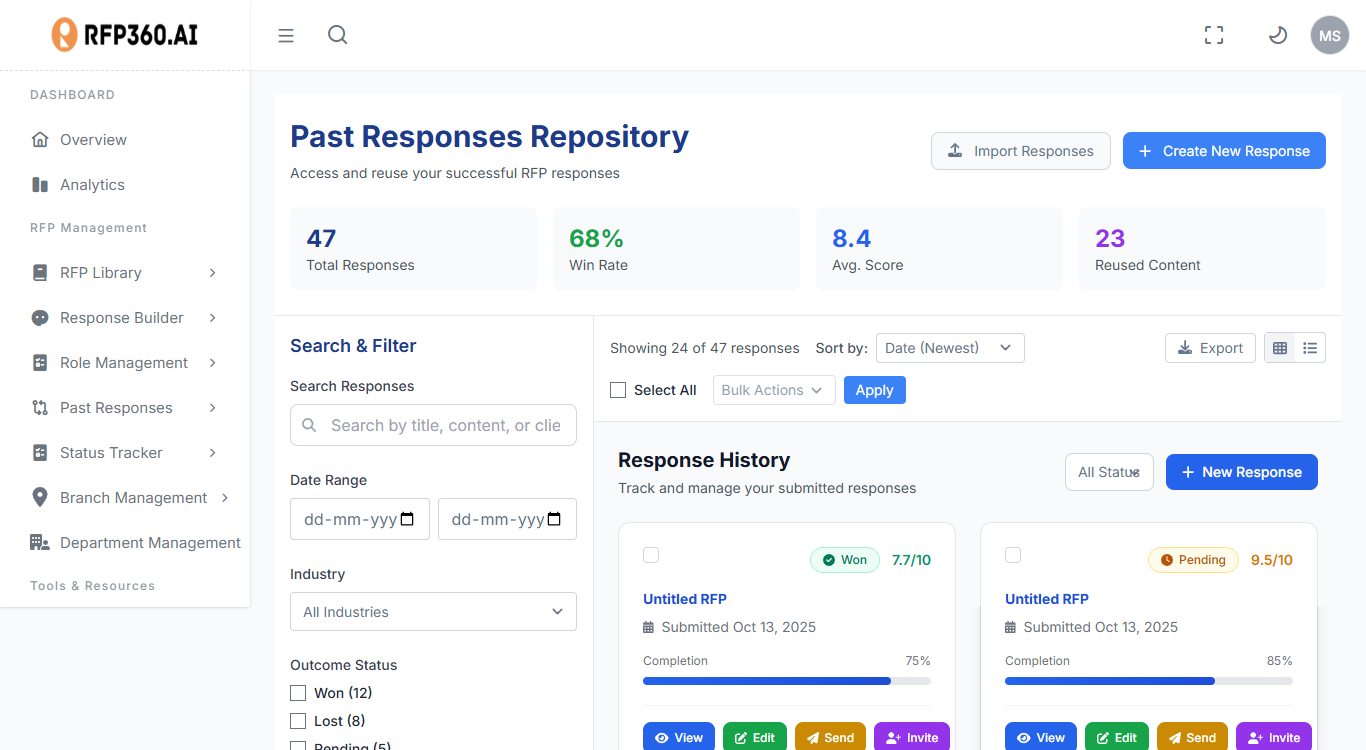The width and height of the screenshot is (1366, 750).
Task: Click the 75% completion progress bar
Action: [x=786, y=680]
